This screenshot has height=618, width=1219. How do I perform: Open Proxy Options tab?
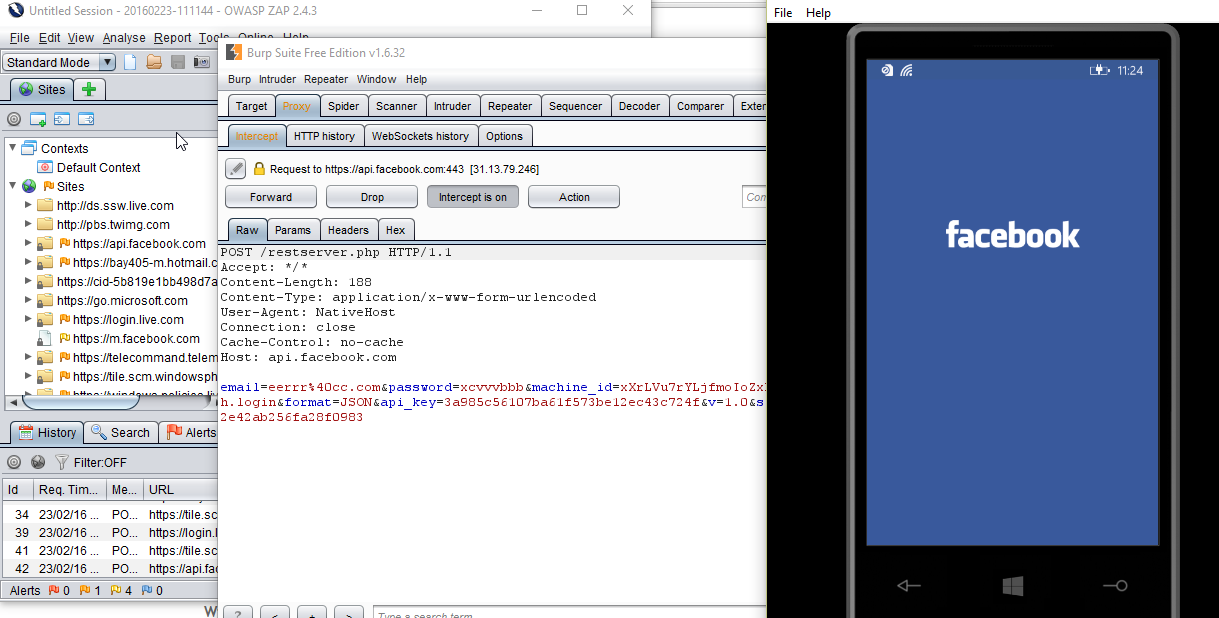coord(504,136)
